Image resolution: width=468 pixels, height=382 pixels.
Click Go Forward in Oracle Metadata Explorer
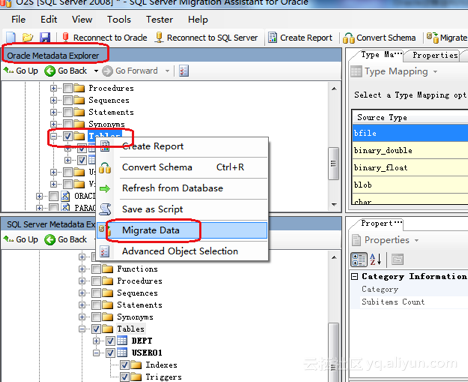(130, 71)
